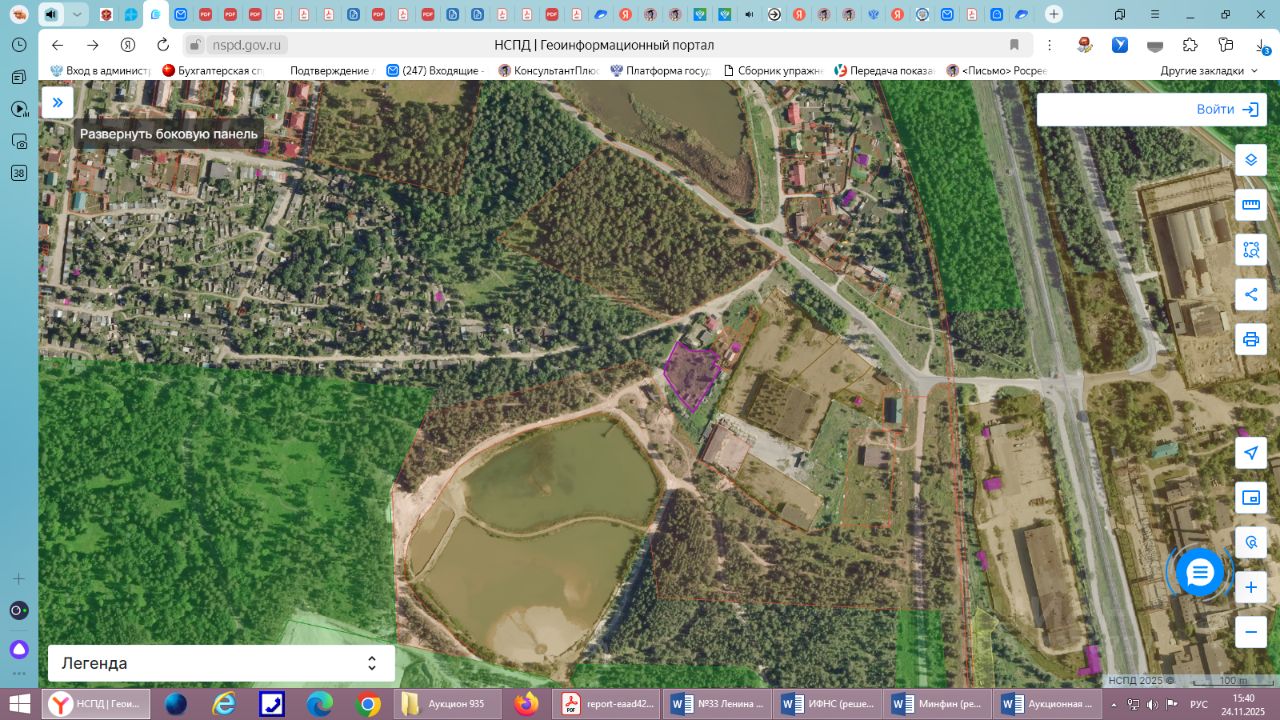Open downloads with badge 3

pos(1262,46)
